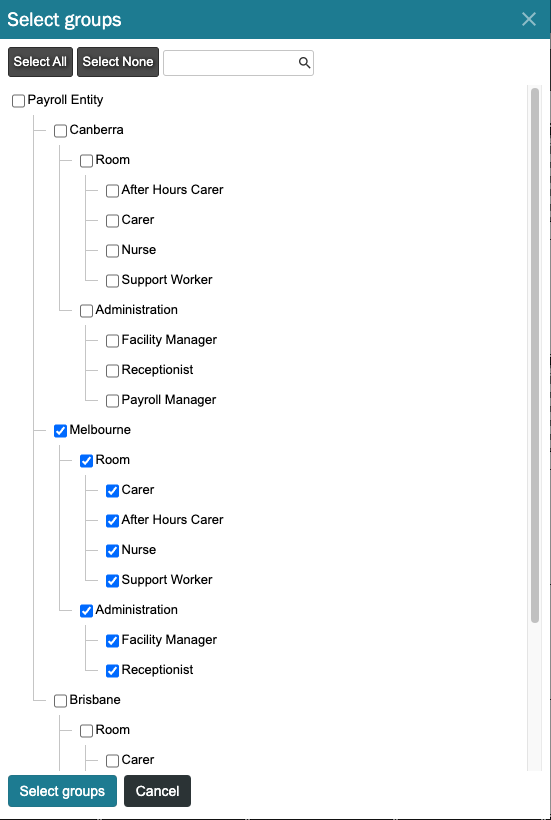
Task: Select the Canberra Administration tree item
Action: pos(136,310)
